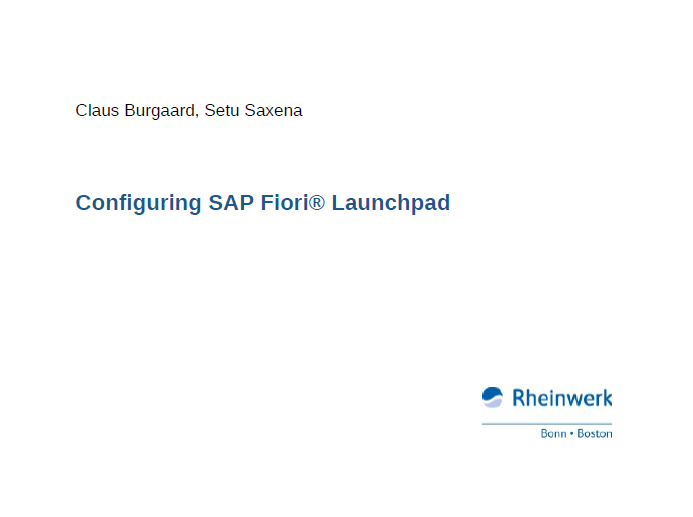This screenshot has width=693, height=517.
Task: Click the capital R in Rheinwerk
Action: 518,398
